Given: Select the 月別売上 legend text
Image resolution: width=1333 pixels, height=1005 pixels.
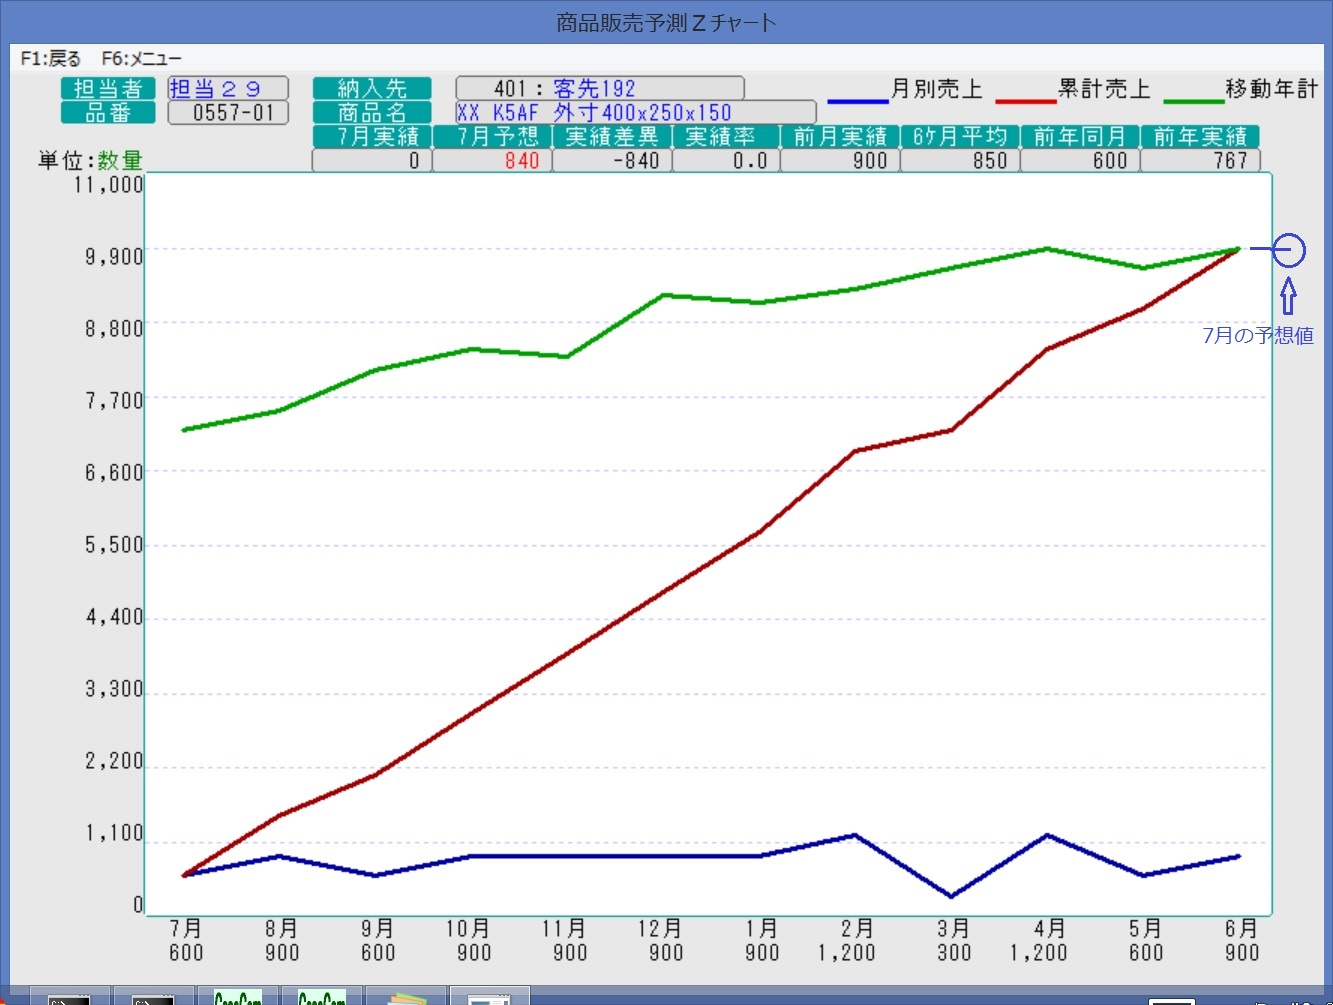Looking at the screenshot, I should 937,89.
